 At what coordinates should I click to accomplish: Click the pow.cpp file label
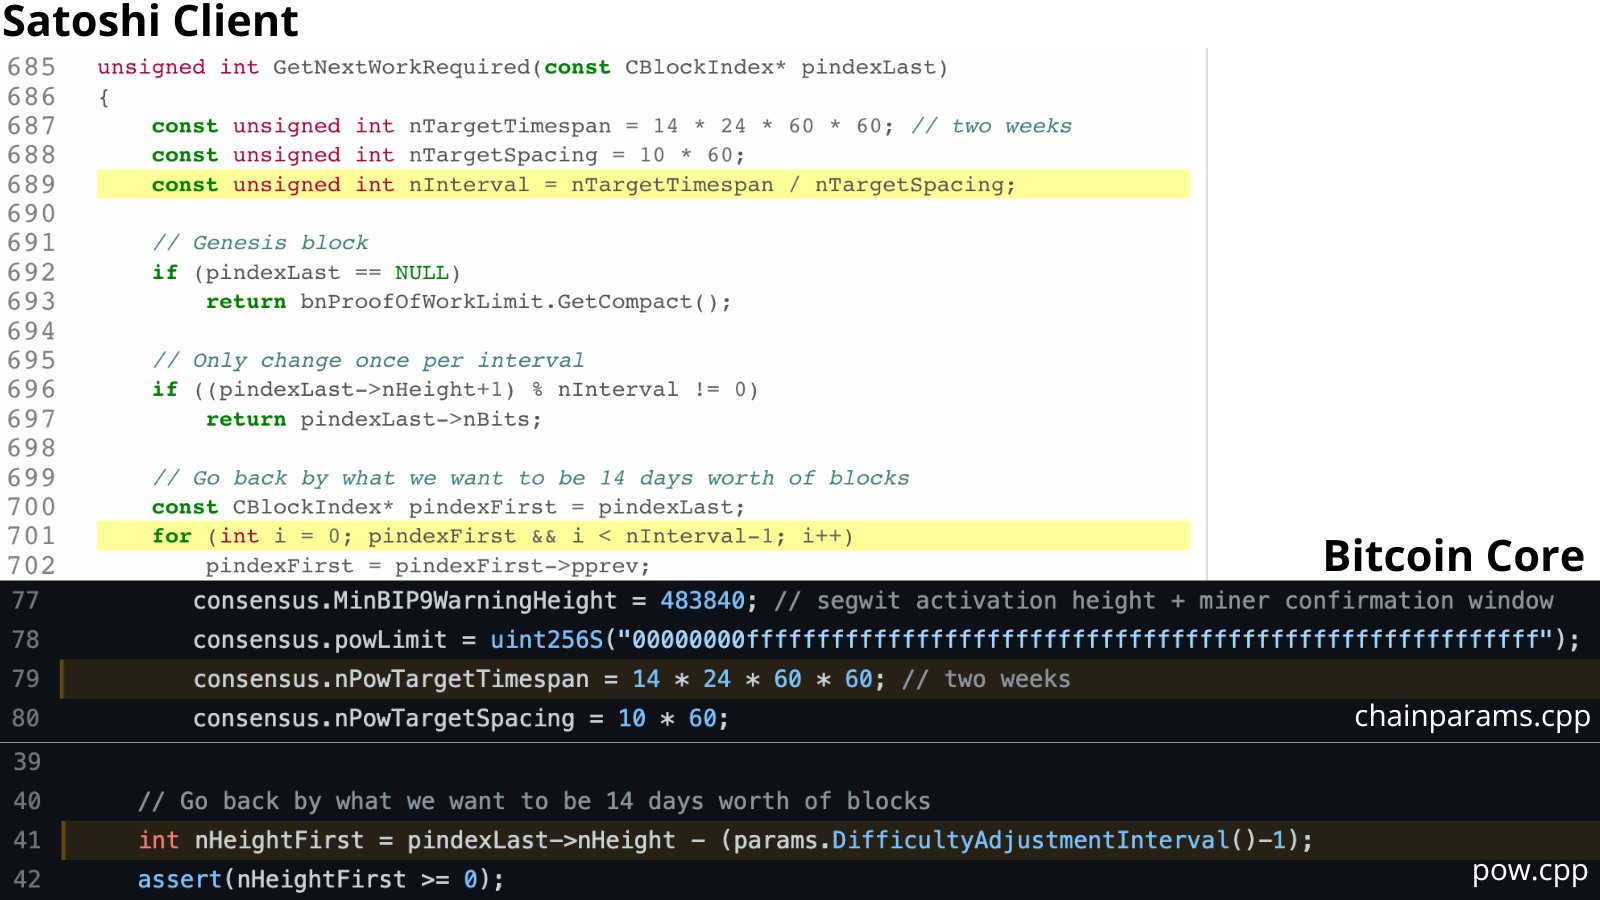[1529, 871]
